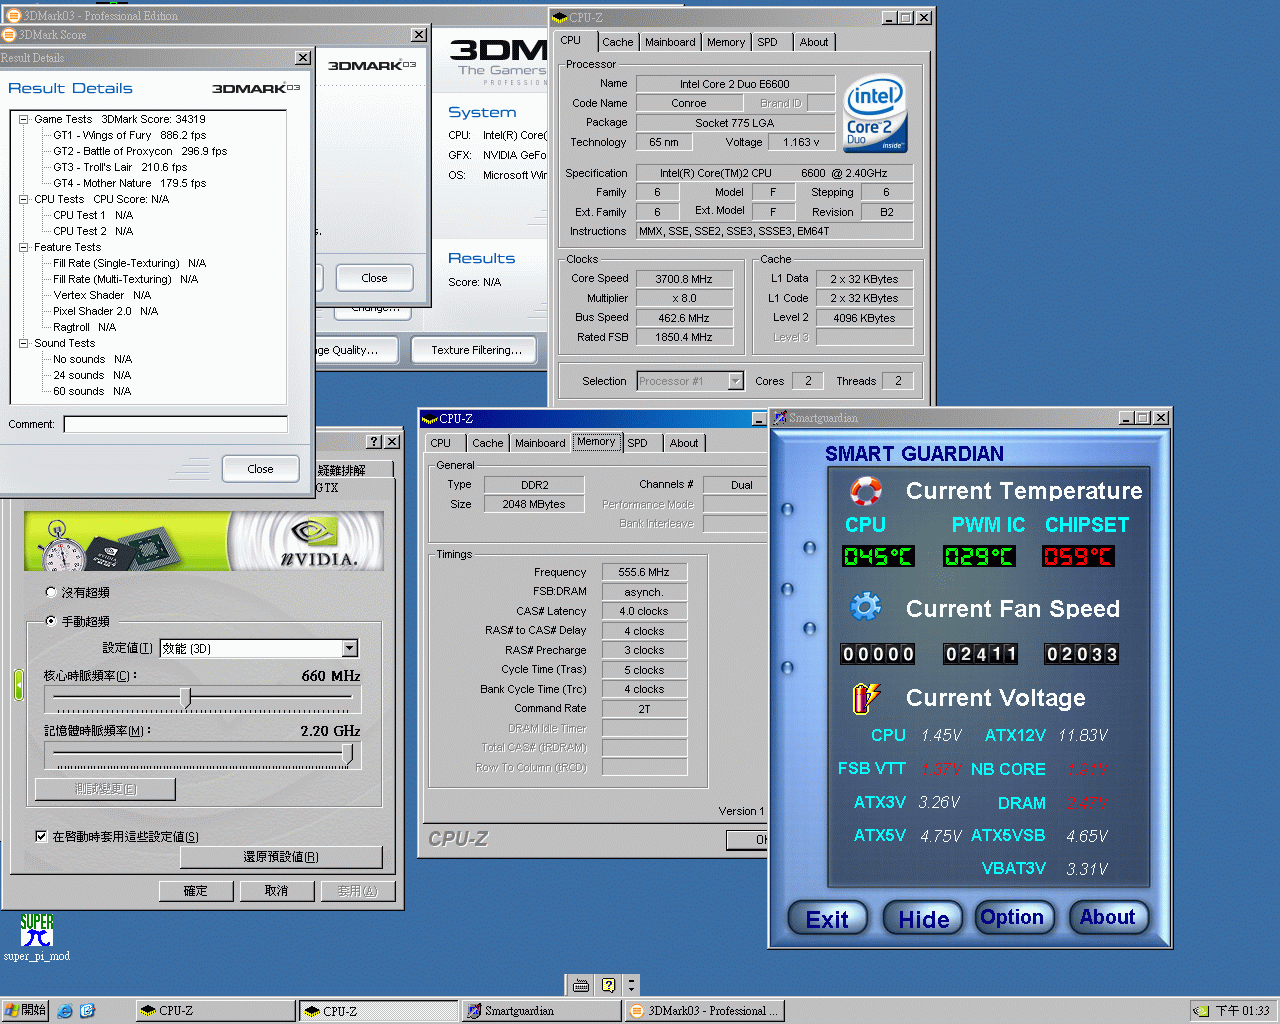Click the Comment input field

175,424
